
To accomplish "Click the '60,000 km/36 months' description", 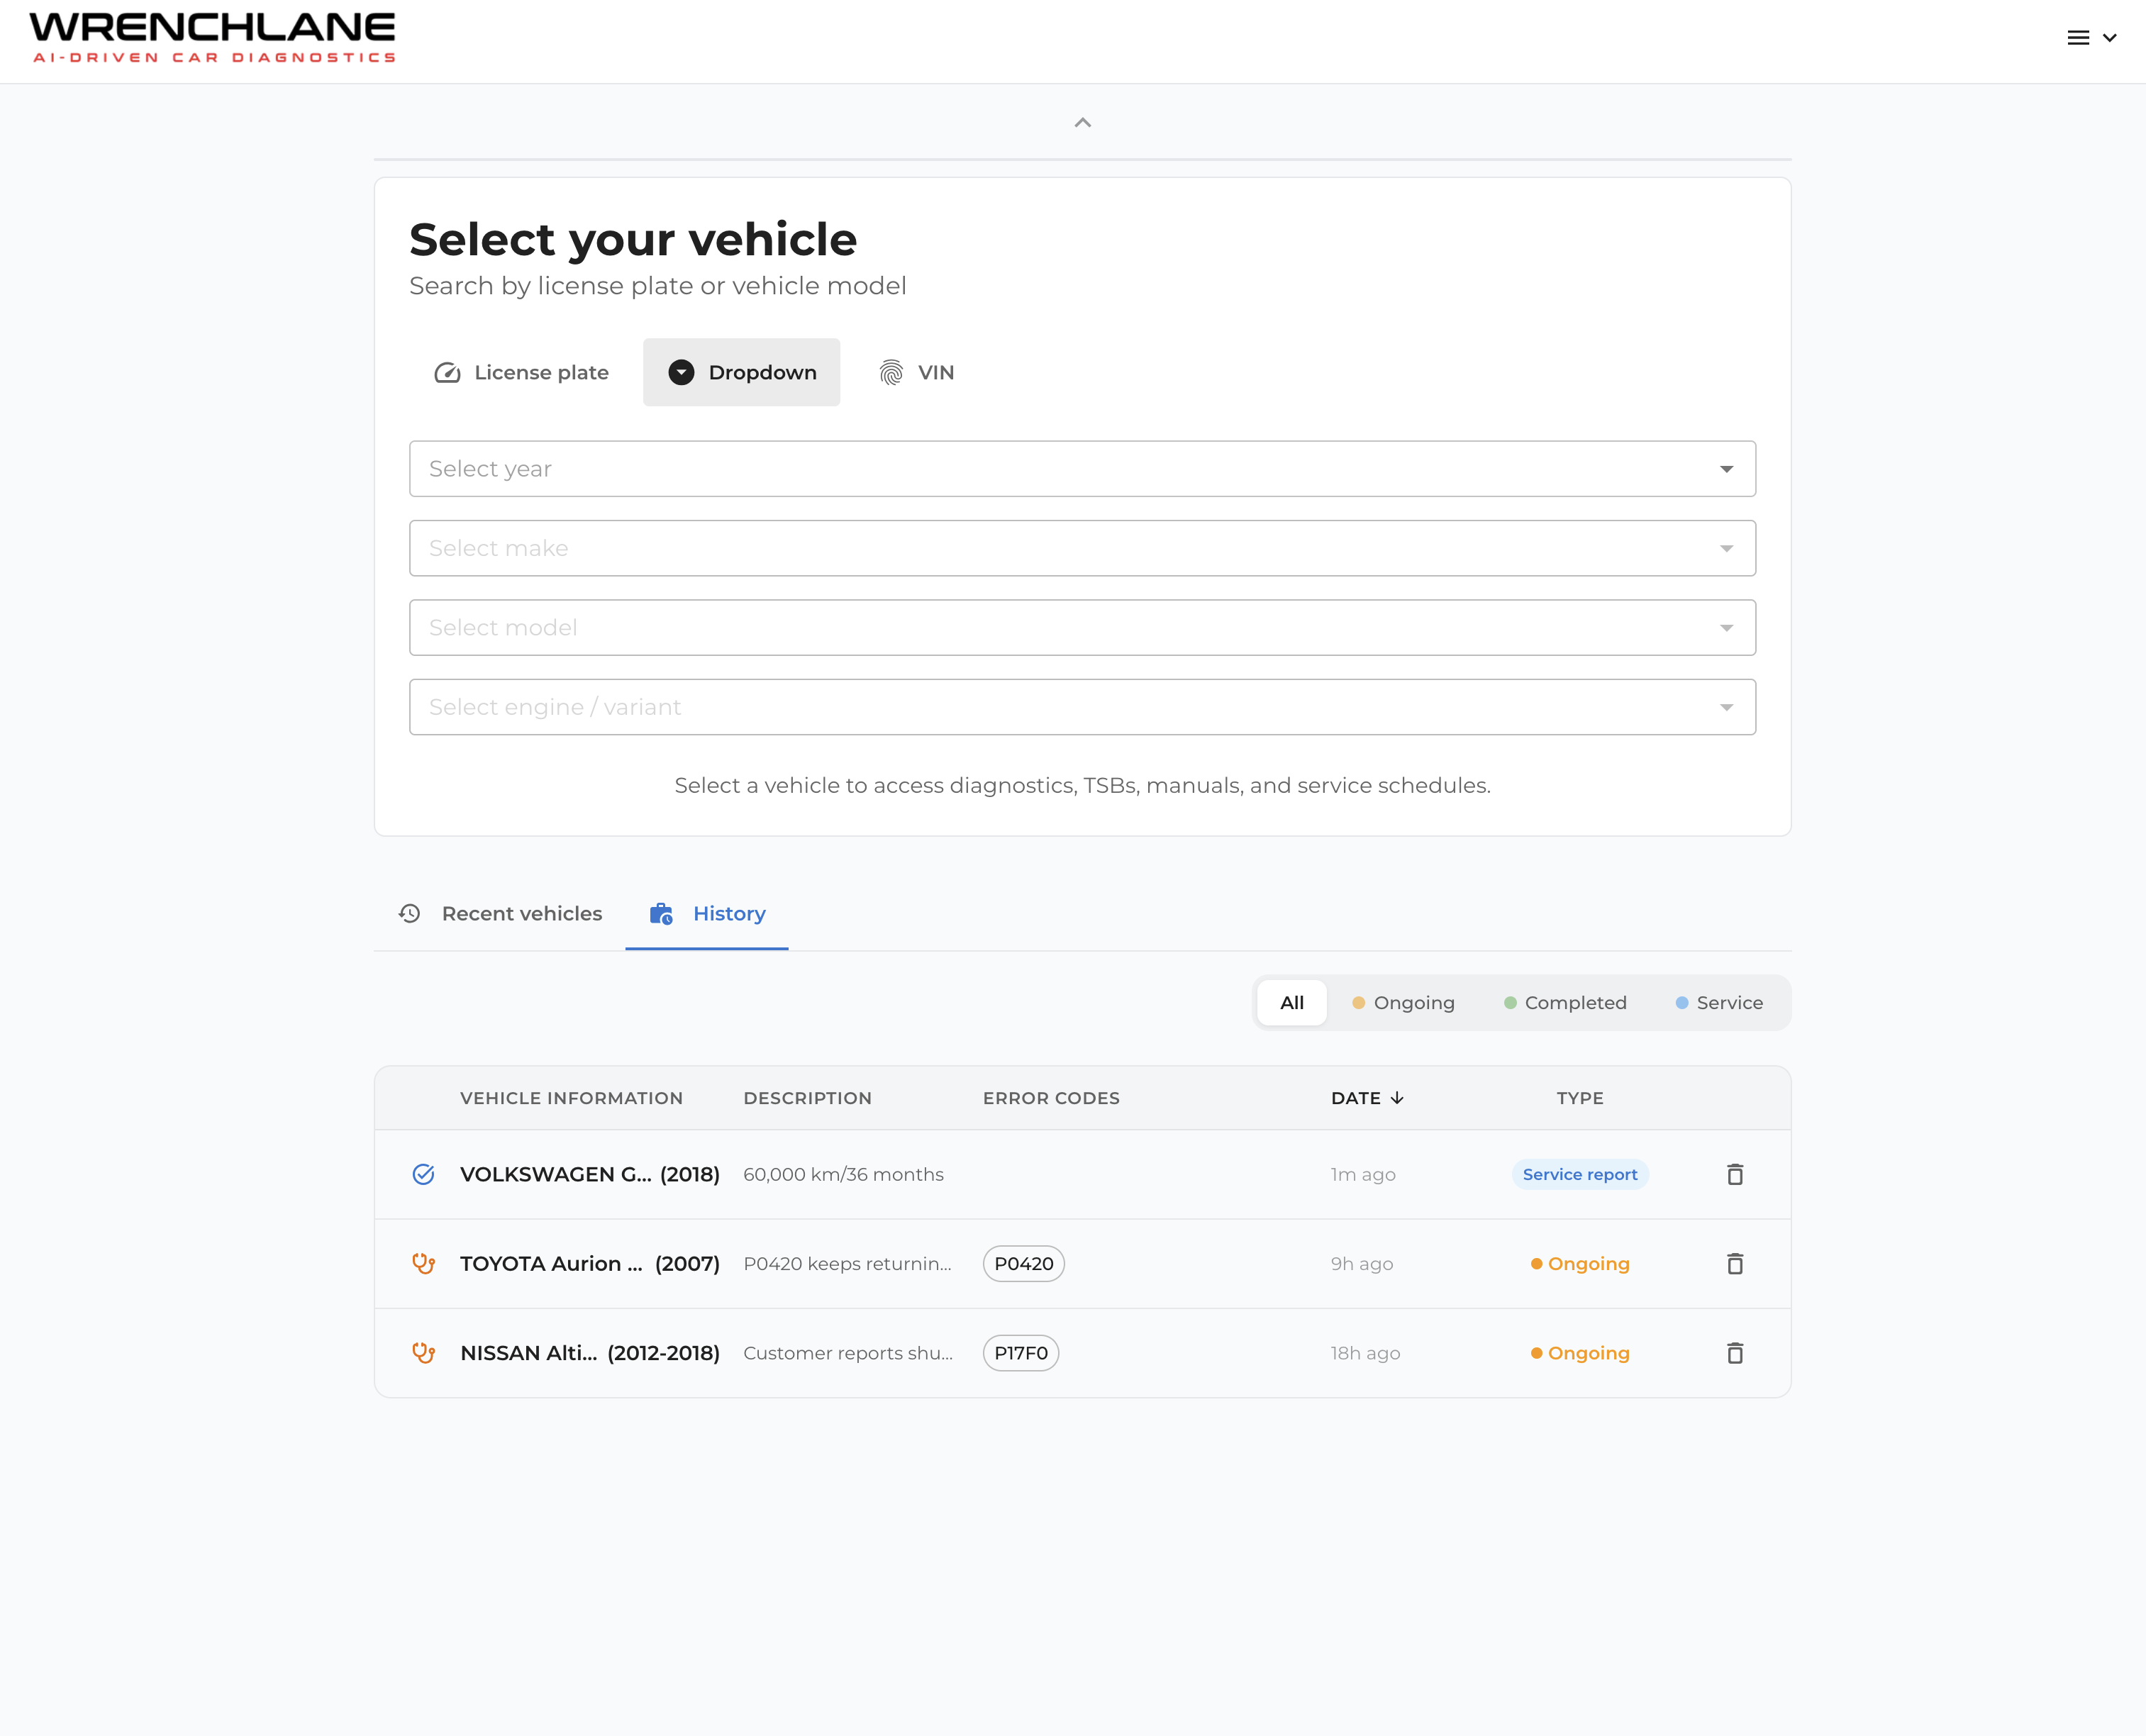I will pos(843,1174).
